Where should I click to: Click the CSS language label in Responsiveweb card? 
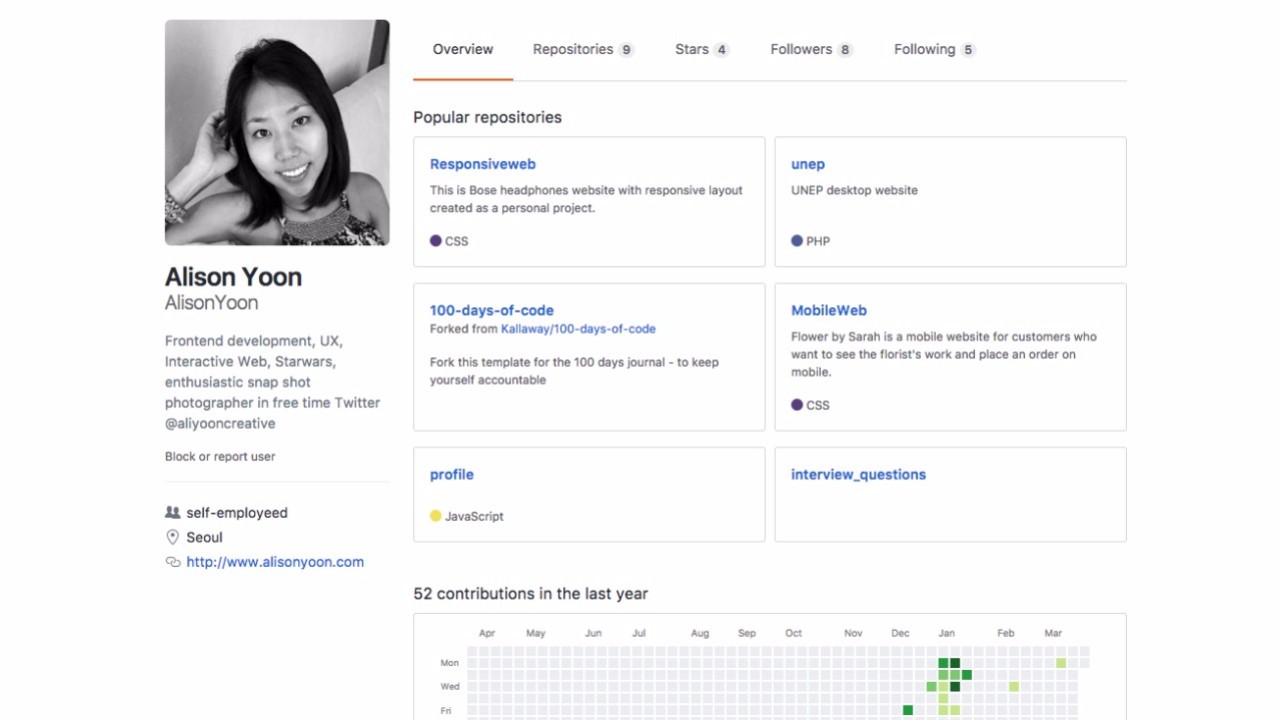[x=456, y=241]
